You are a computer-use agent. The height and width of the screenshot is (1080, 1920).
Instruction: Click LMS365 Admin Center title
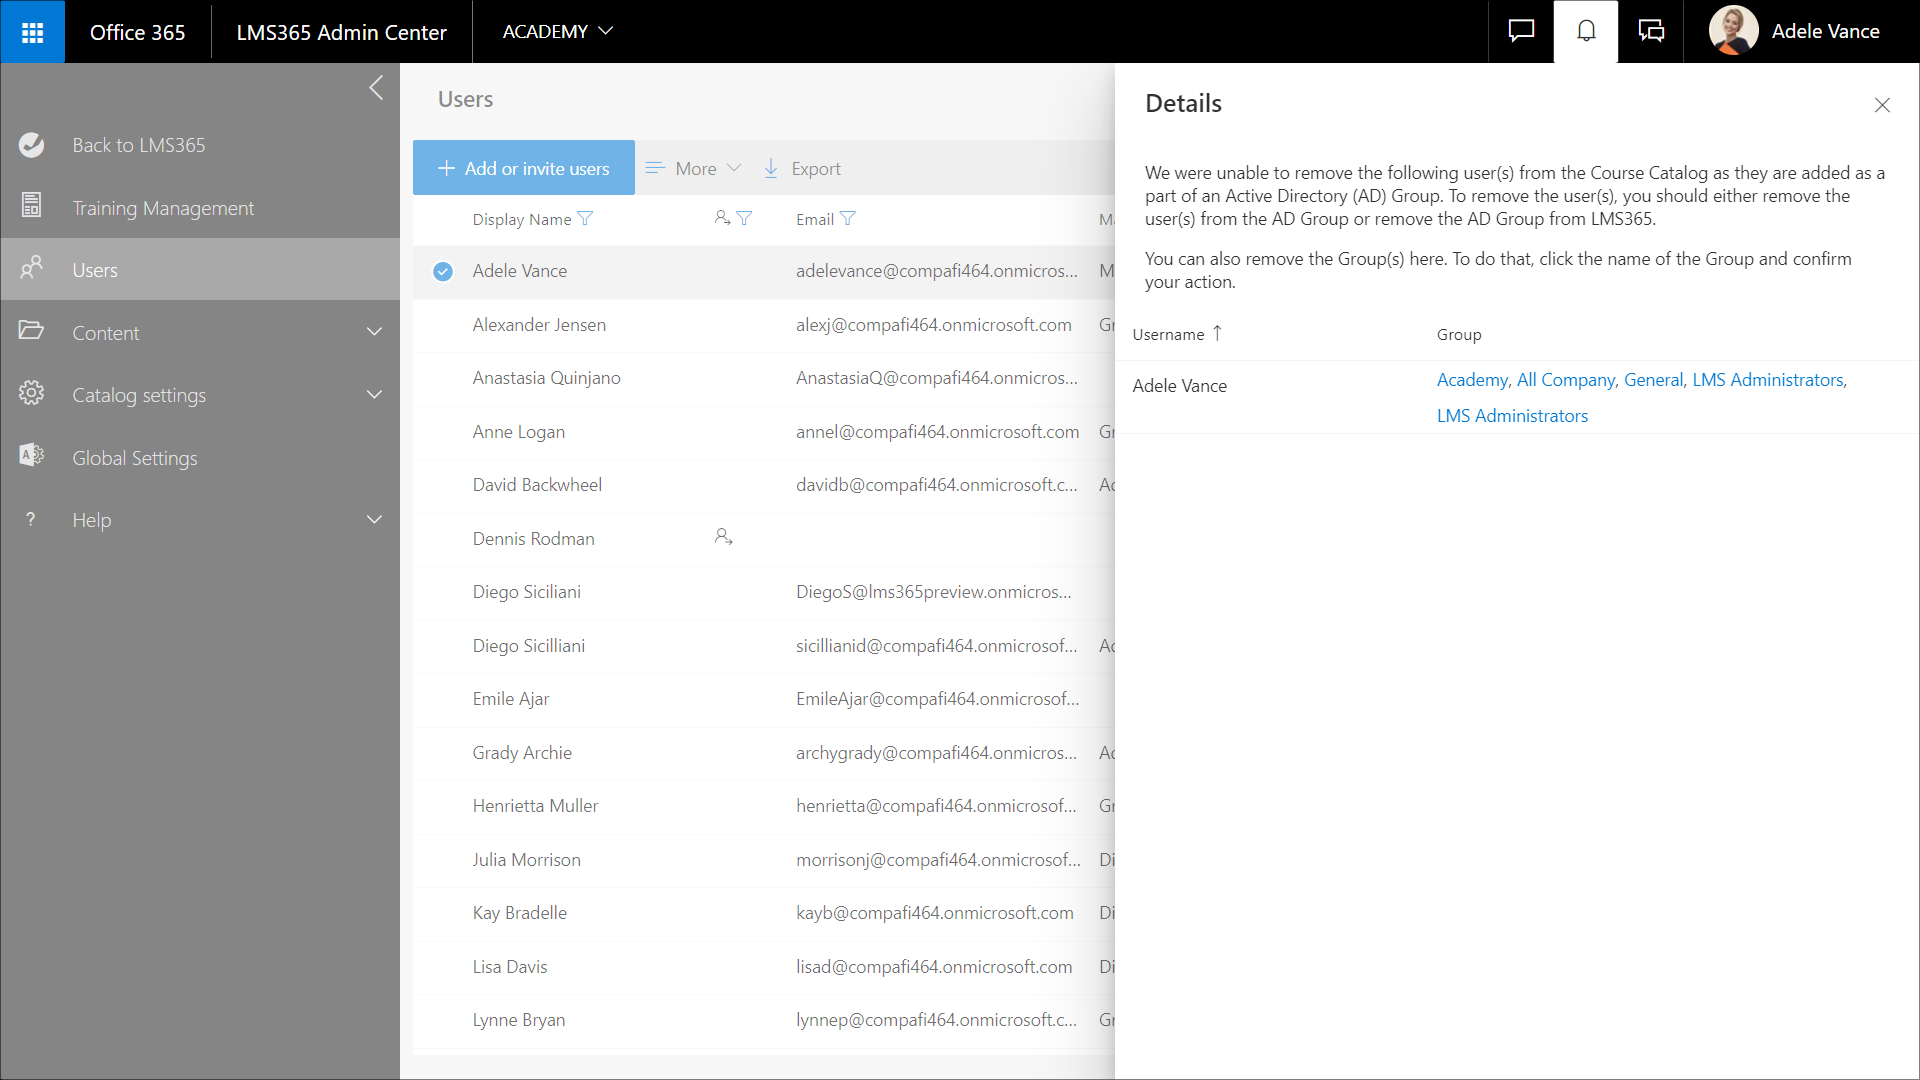341,32
